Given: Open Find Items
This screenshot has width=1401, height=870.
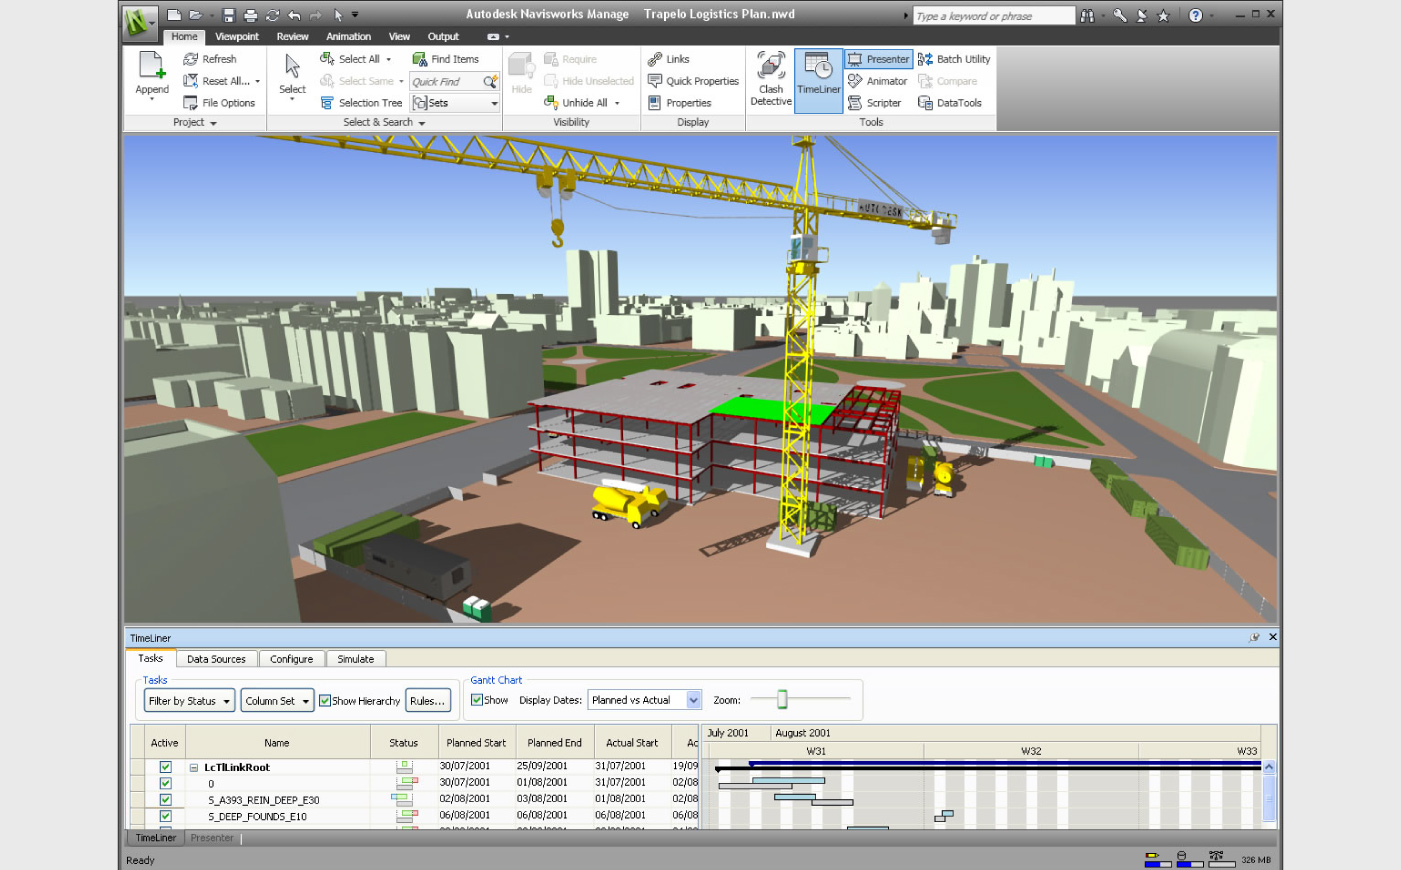Looking at the screenshot, I should point(446,59).
